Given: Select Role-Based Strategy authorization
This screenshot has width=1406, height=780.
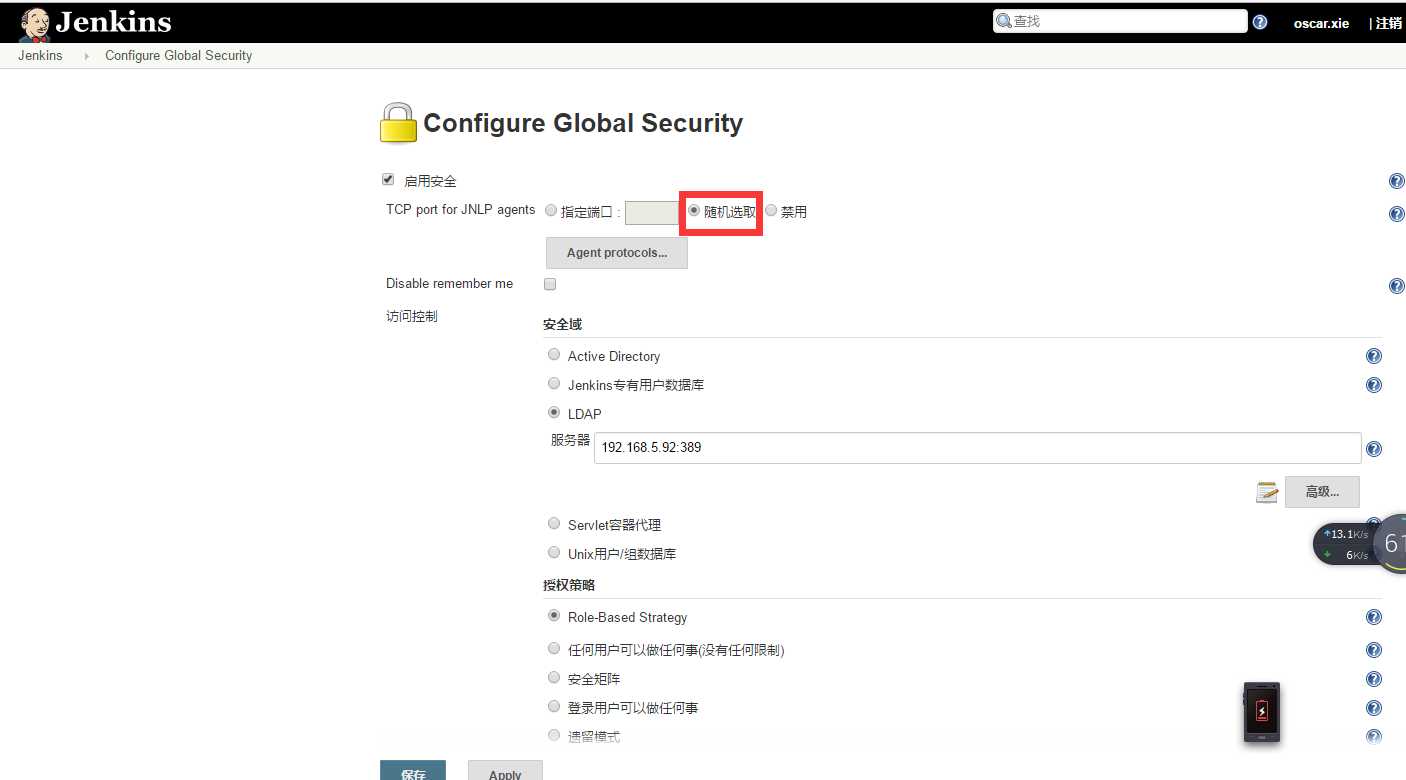Looking at the screenshot, I should click(554, 616).
